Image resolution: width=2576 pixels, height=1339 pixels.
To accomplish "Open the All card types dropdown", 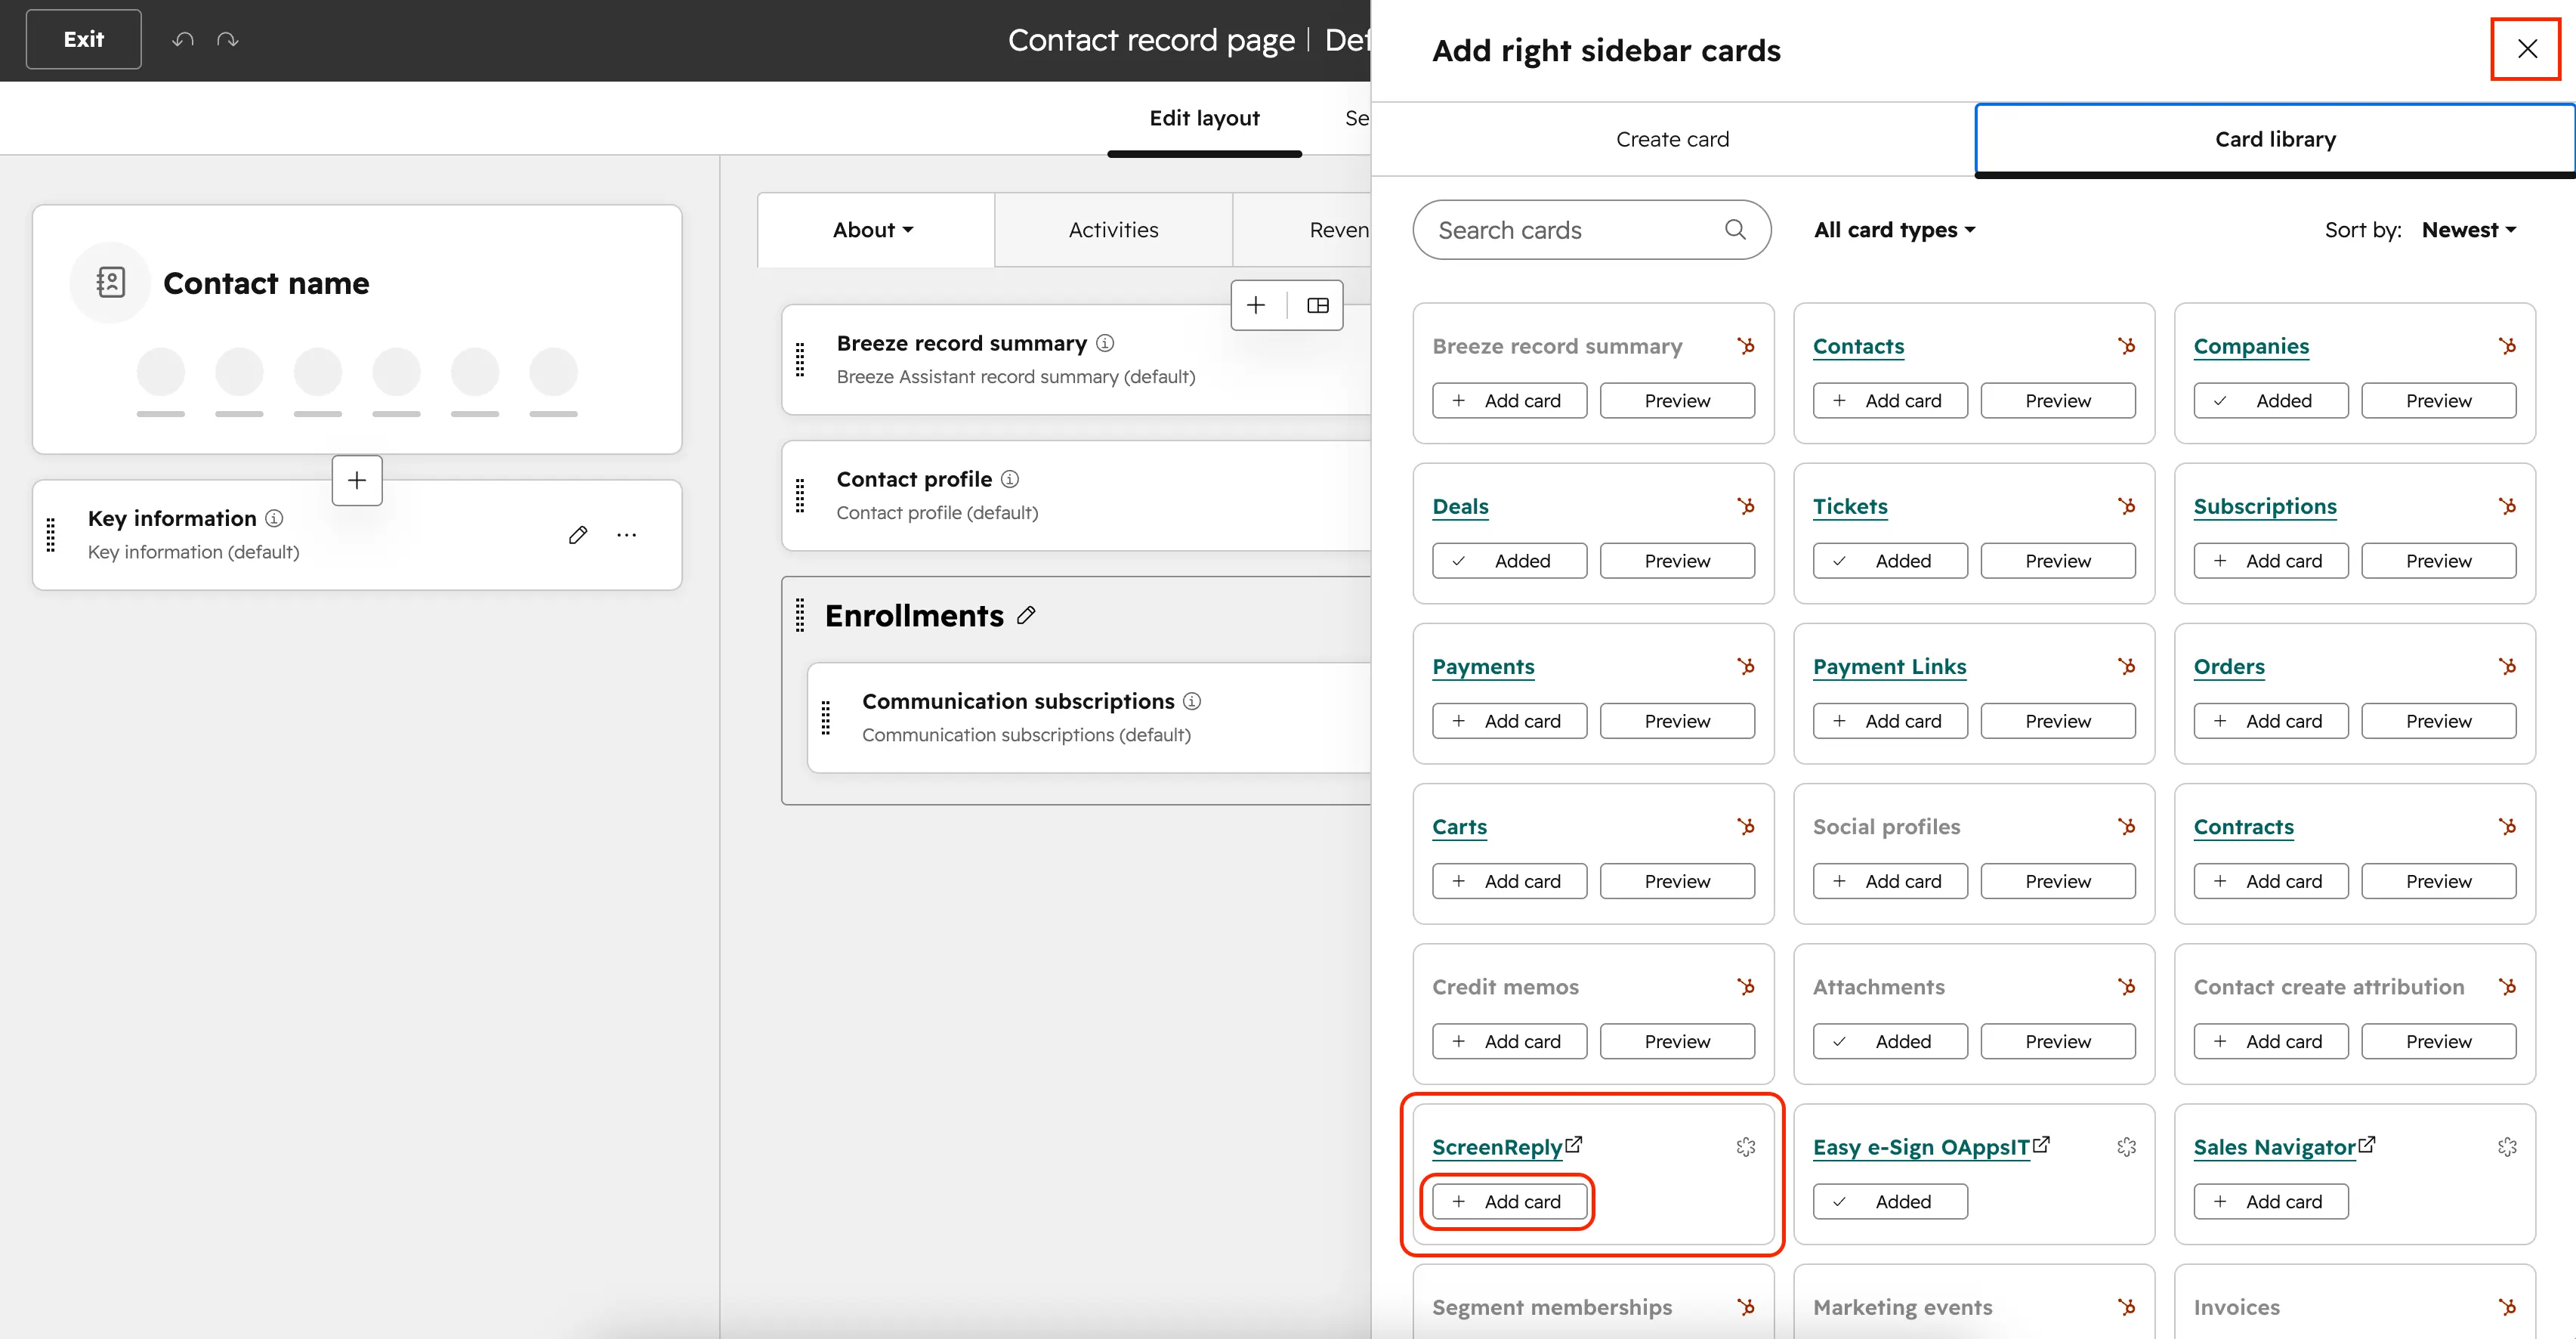I will click(1895, 230).
